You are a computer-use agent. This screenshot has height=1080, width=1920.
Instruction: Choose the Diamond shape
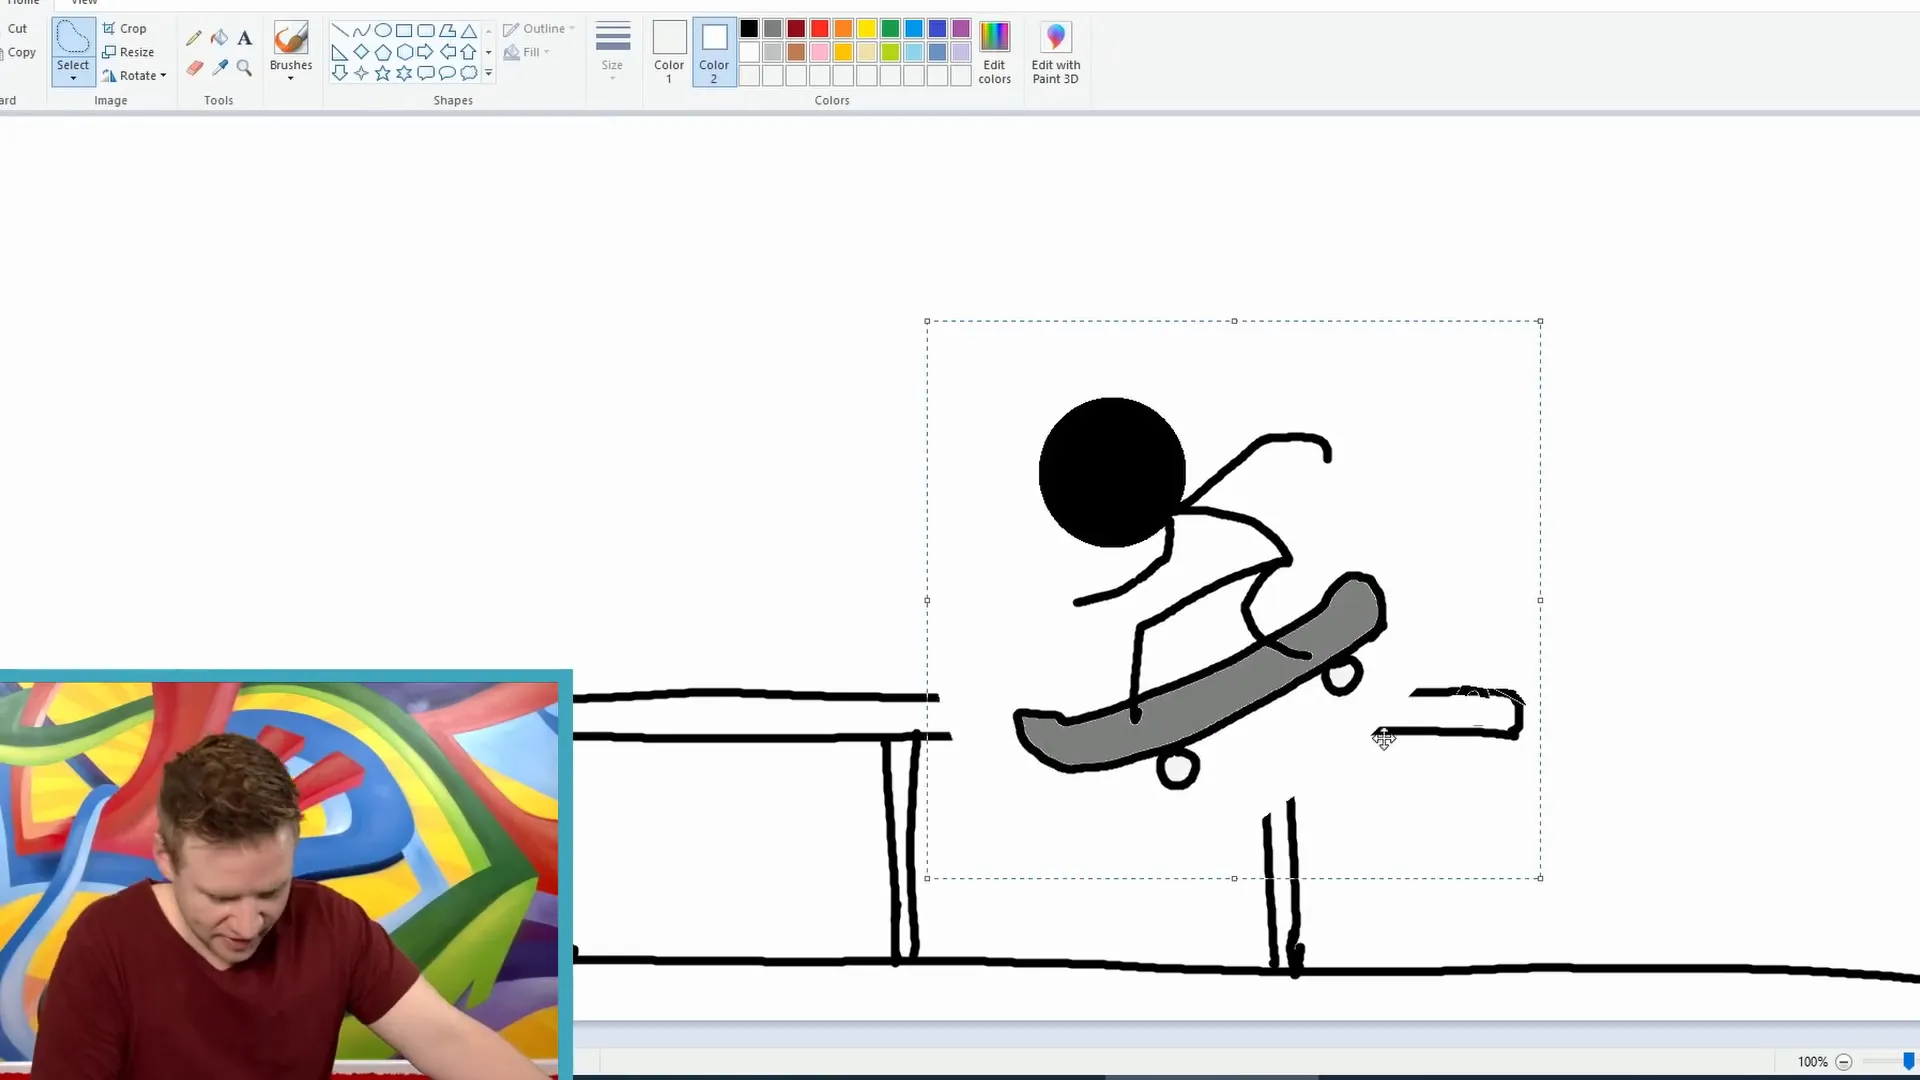pyautogui.click(x=361, y=52)
